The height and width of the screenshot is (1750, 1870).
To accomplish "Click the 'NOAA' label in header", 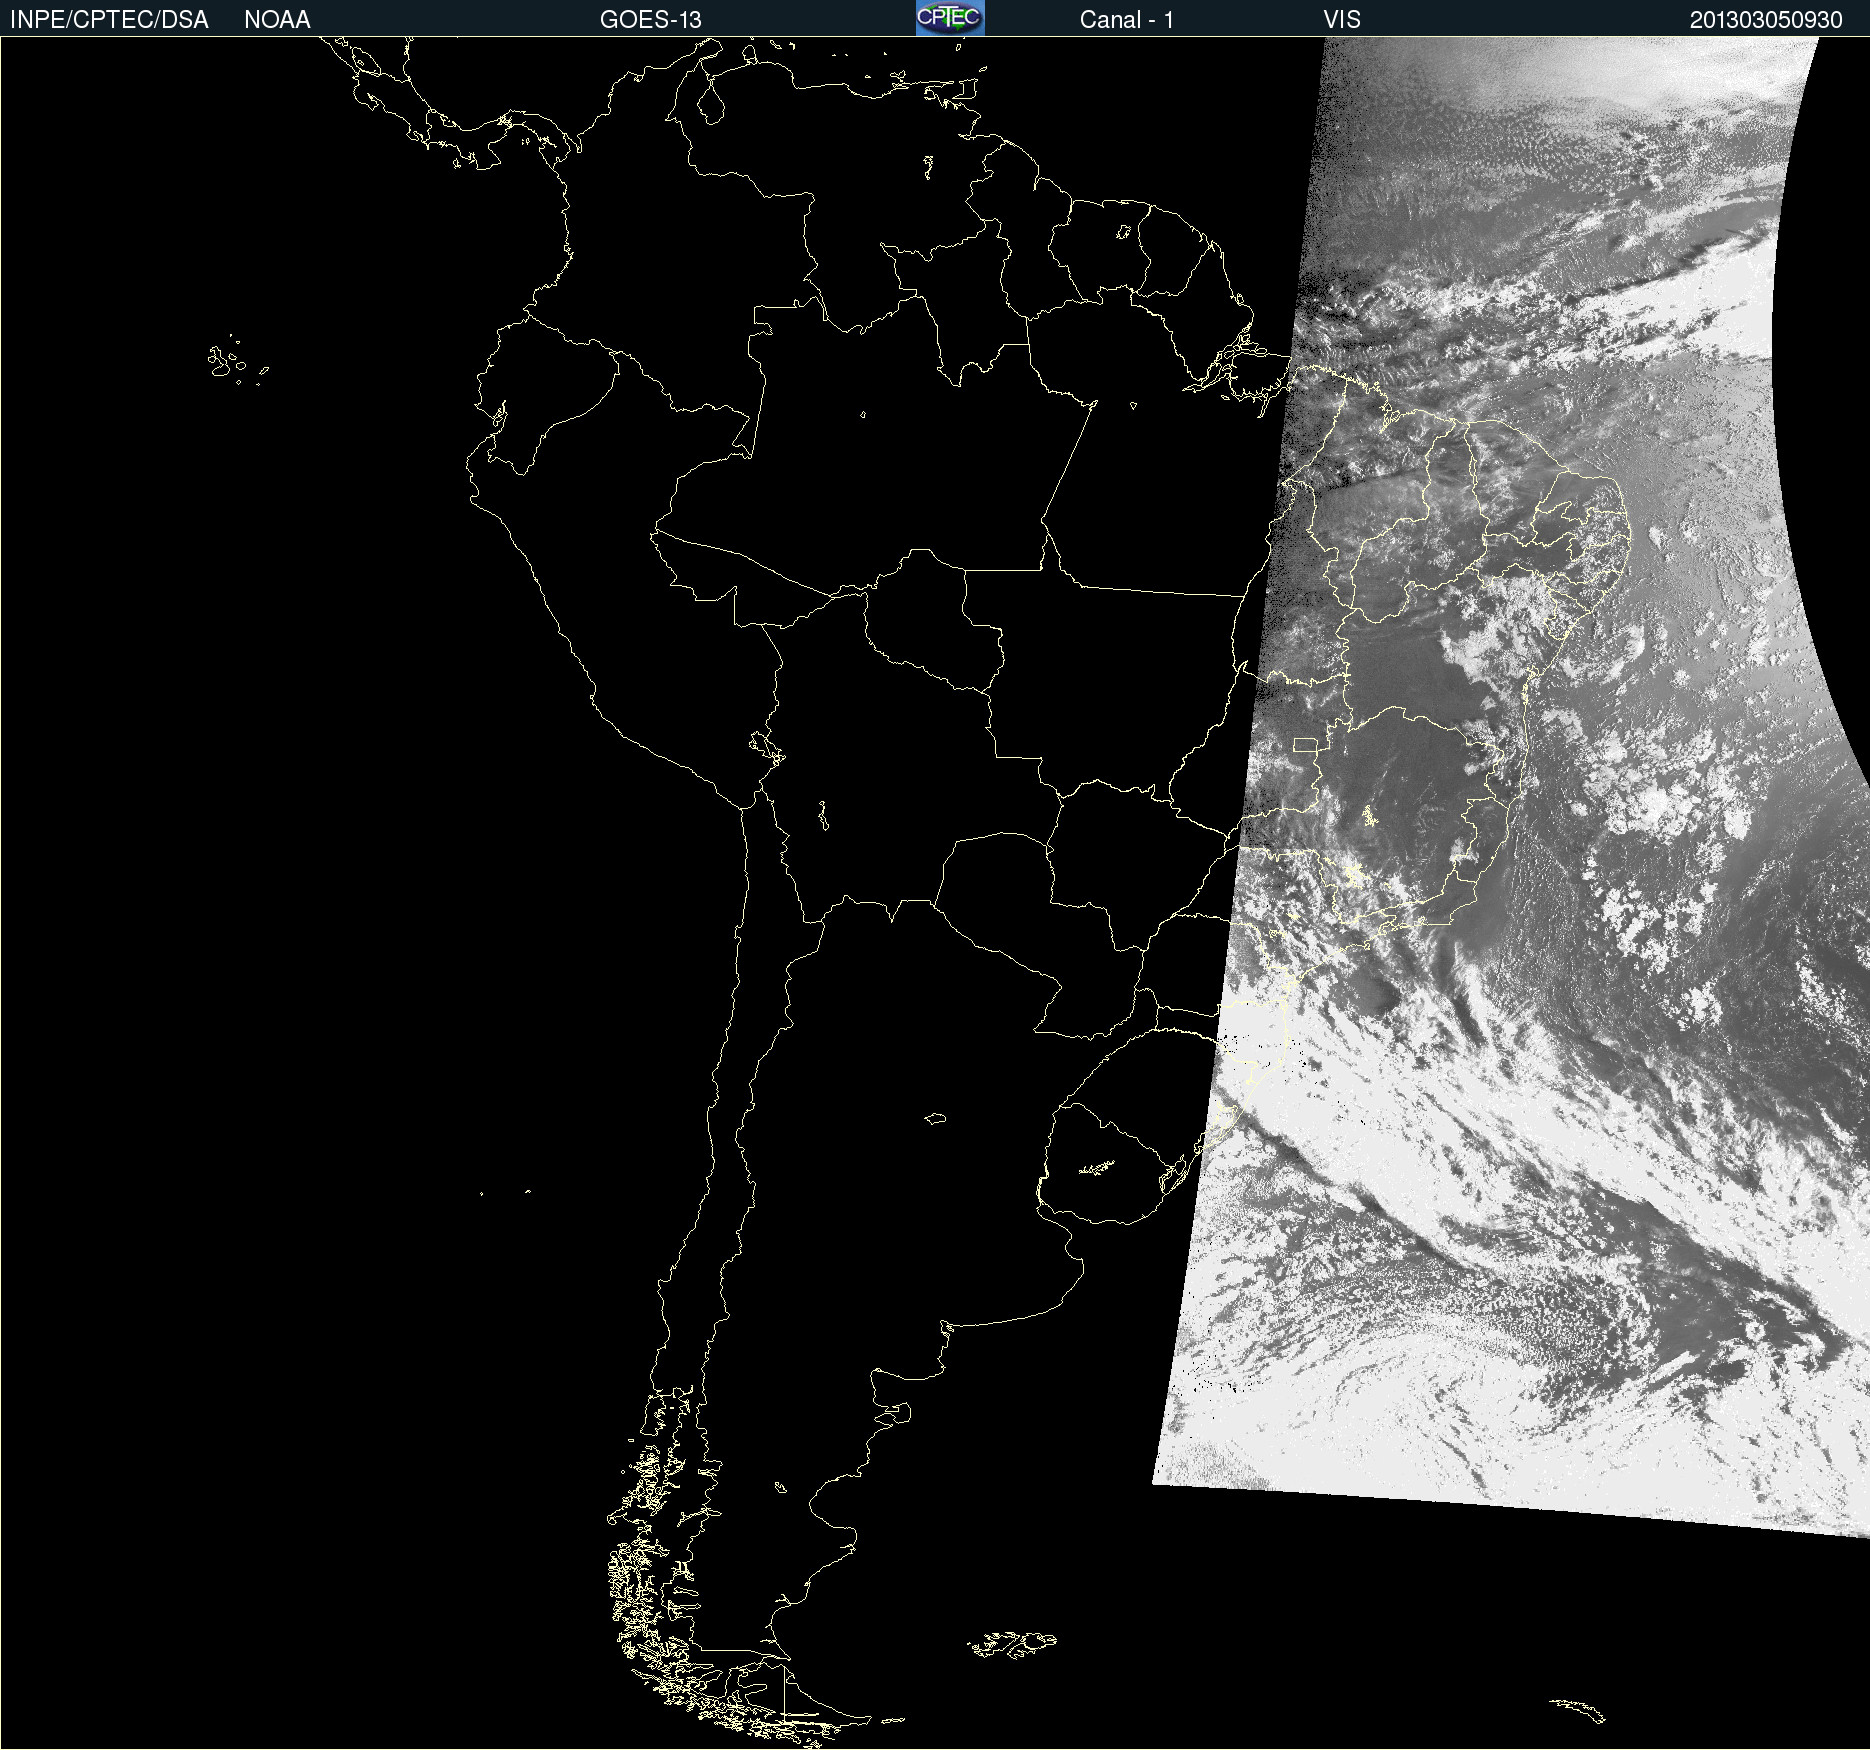I will point(277,20).
